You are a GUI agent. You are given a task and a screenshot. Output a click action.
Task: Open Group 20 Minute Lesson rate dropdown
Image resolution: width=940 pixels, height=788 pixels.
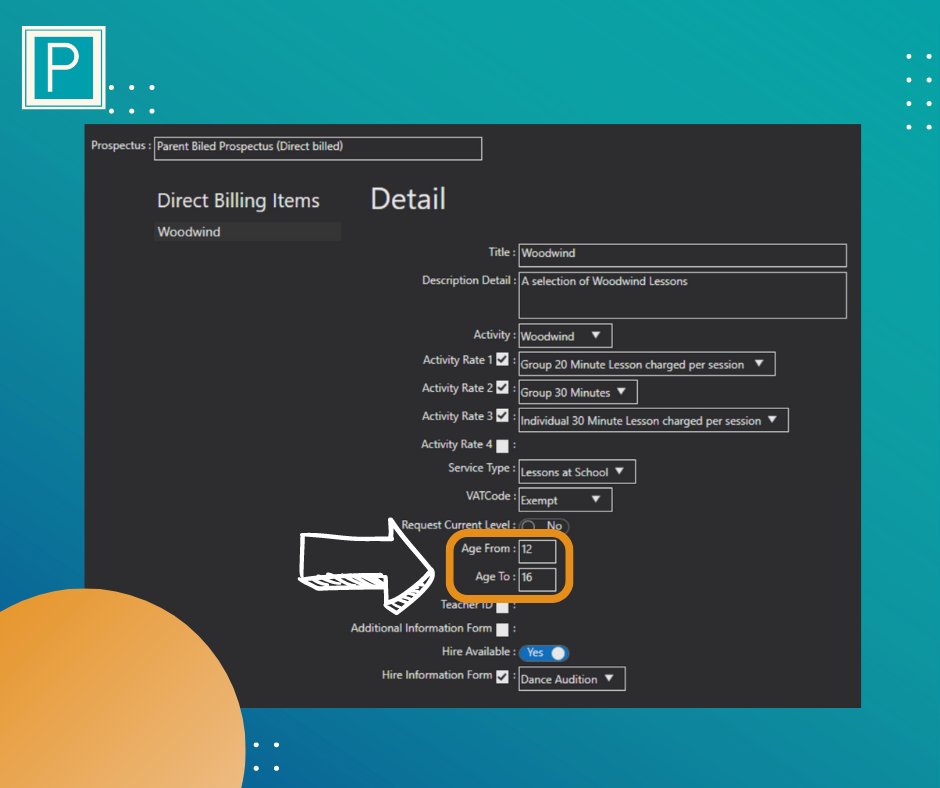coord(646,364)
